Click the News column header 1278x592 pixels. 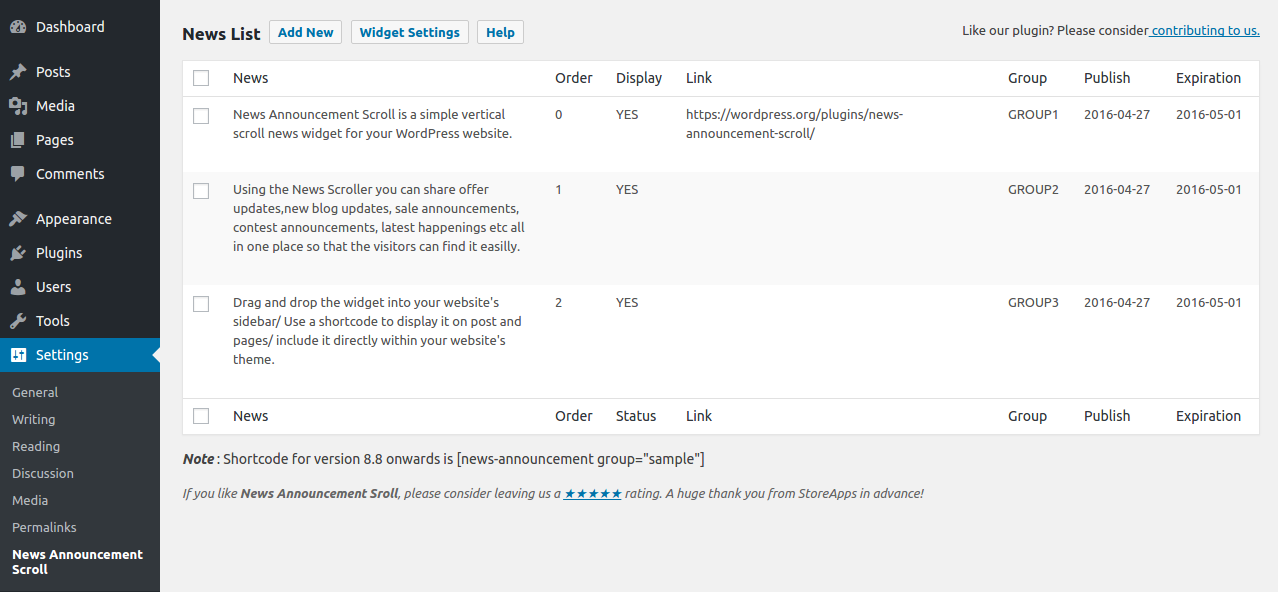(251, 78)
